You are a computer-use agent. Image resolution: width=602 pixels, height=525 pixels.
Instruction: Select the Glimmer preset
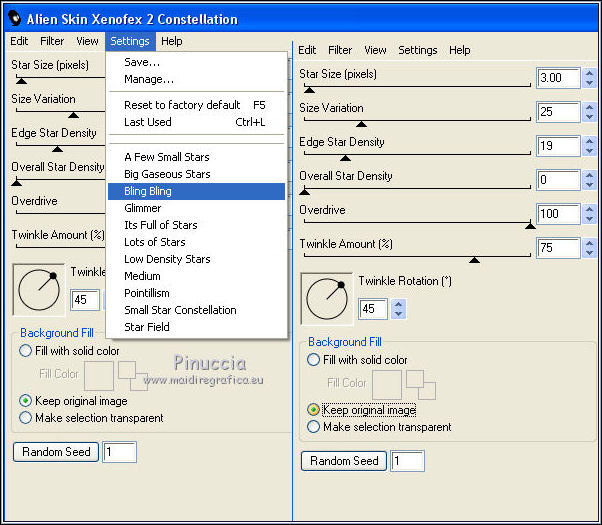(x=197, y=208)
